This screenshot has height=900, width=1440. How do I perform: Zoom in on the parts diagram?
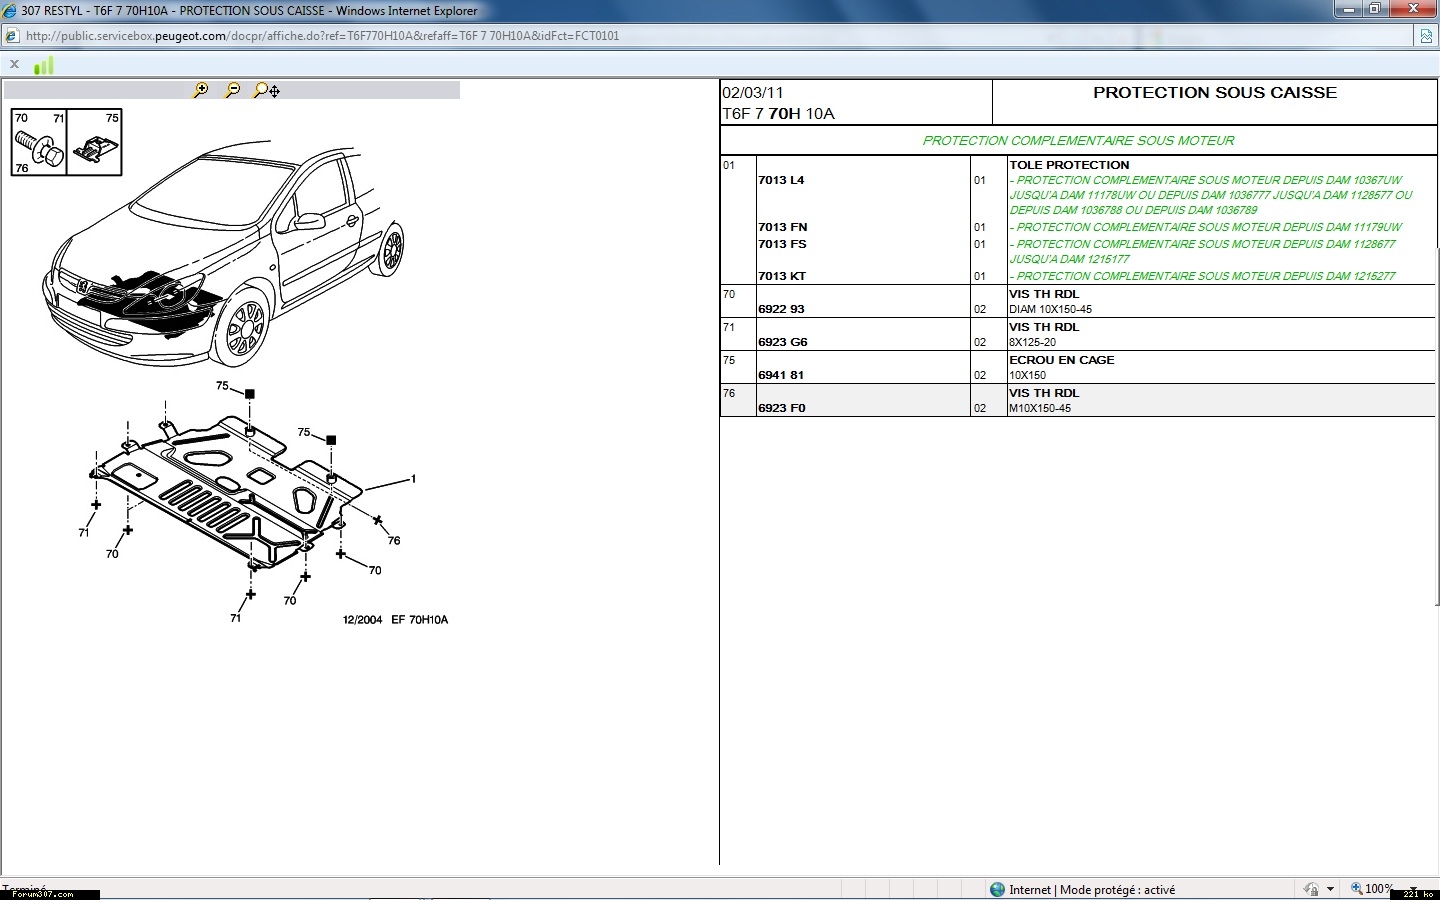click(x=201, y=90)
